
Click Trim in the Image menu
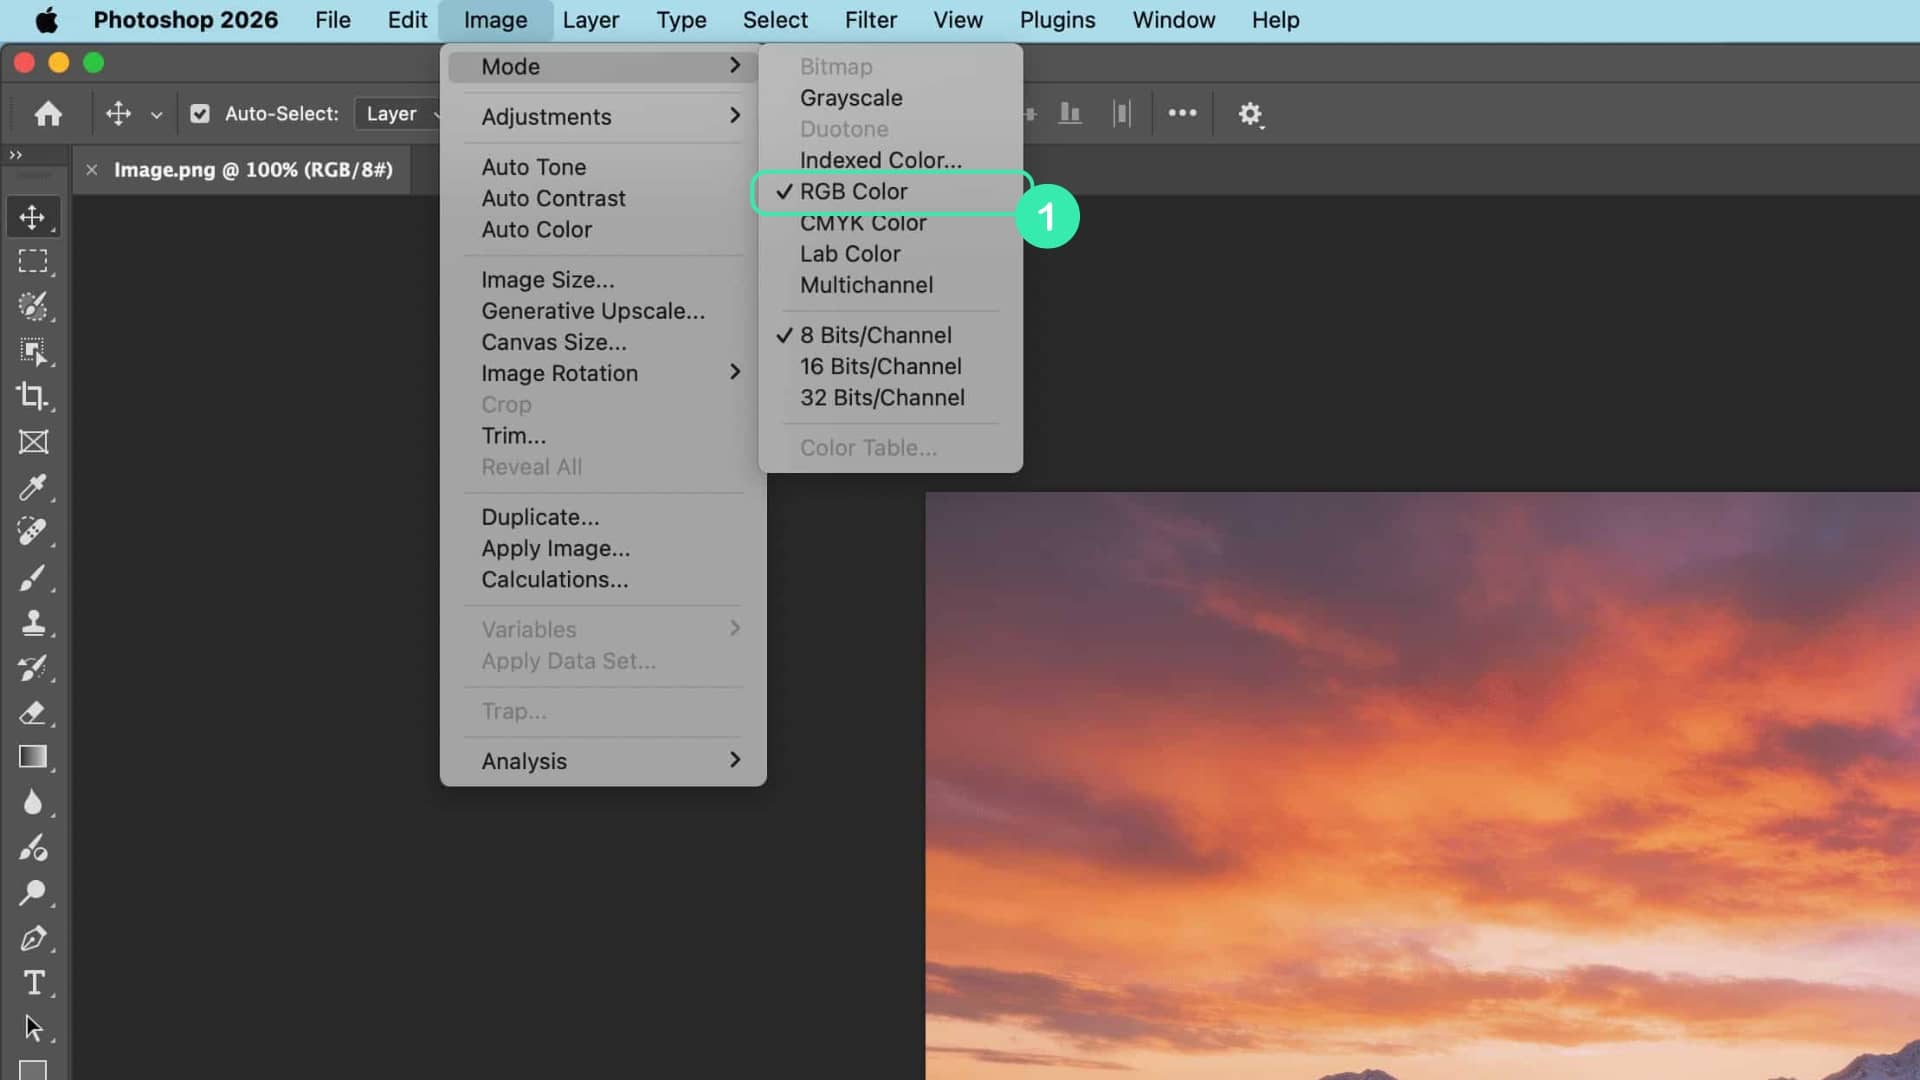(x=603, y=436)
